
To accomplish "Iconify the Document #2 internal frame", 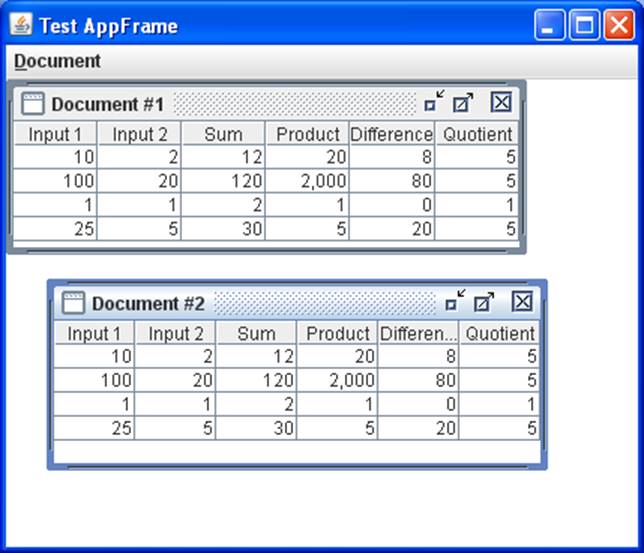I will tap(455, 302).
